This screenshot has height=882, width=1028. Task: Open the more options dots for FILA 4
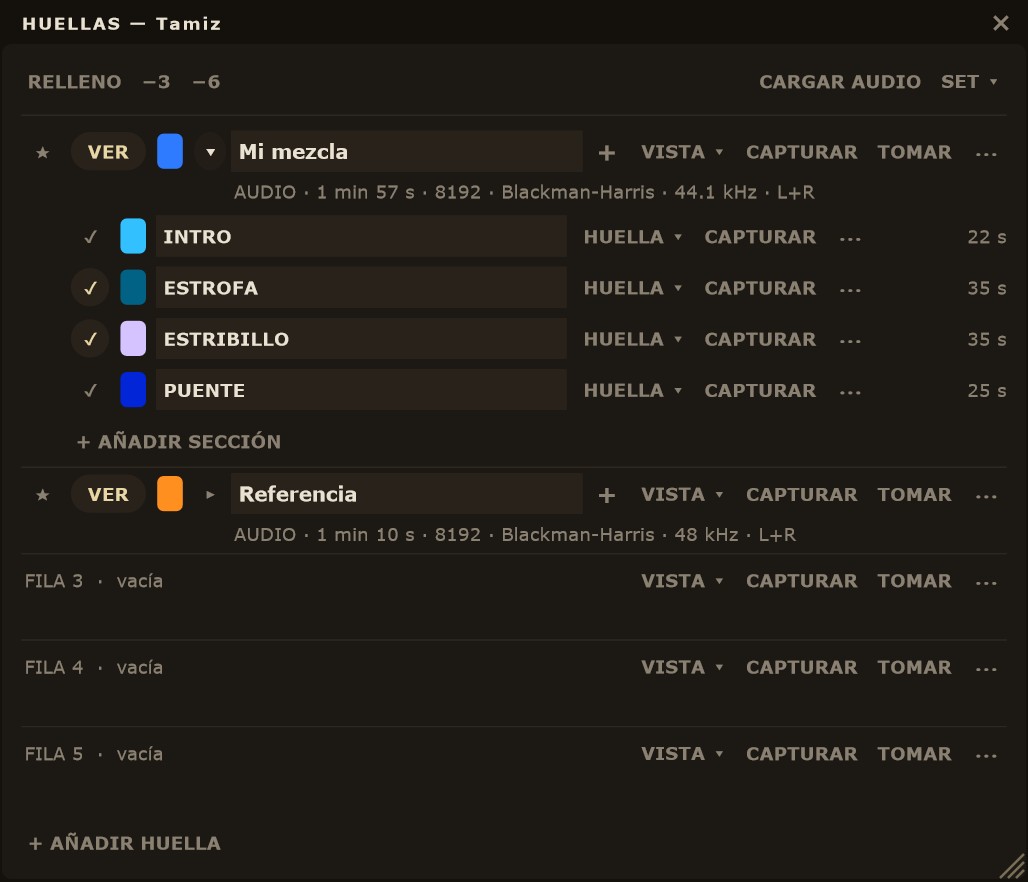pyautogui.click(x=985, y=669)
